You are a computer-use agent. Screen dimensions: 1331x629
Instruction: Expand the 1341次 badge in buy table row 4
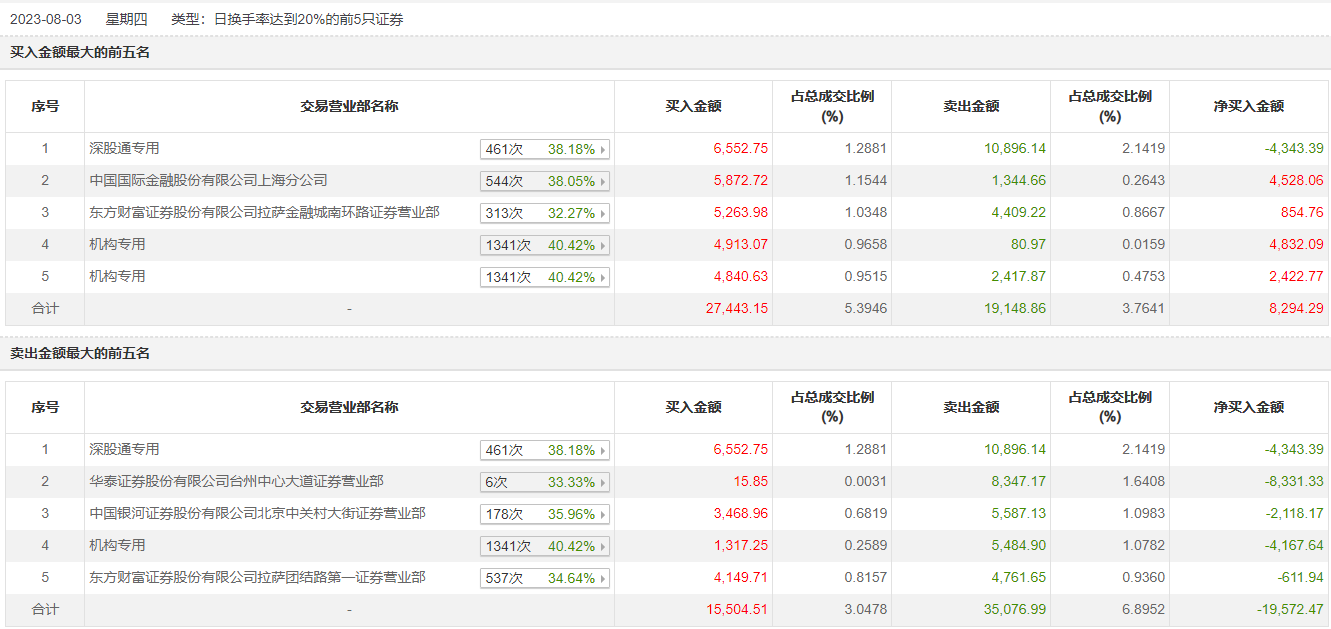click(545, 246)
